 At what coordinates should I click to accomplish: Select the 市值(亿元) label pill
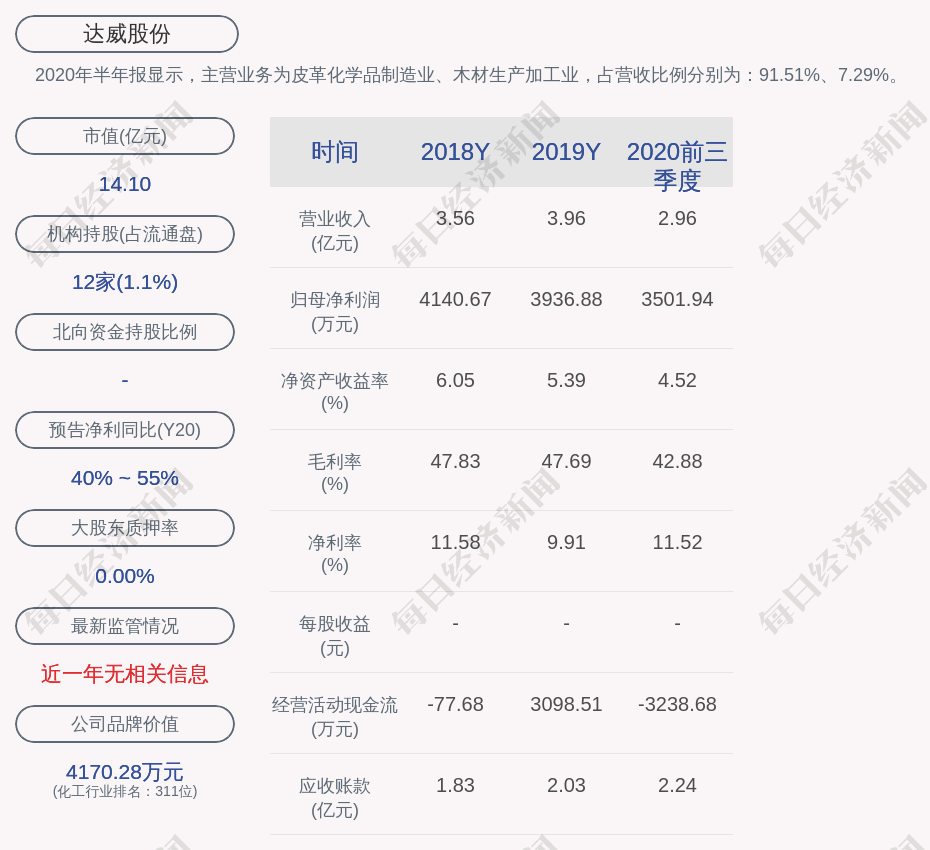tap(125, 136)
